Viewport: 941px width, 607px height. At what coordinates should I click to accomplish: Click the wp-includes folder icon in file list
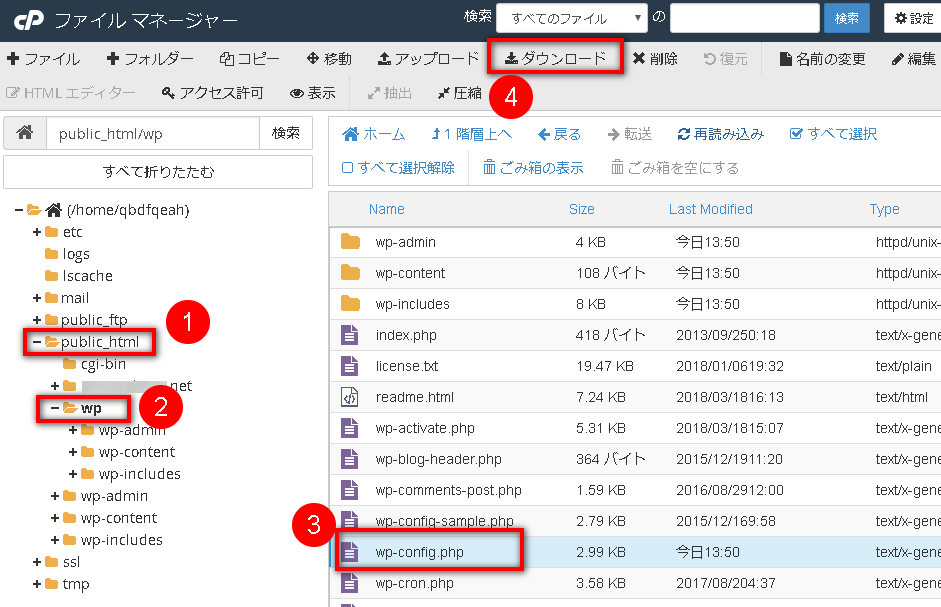(350, 304)
